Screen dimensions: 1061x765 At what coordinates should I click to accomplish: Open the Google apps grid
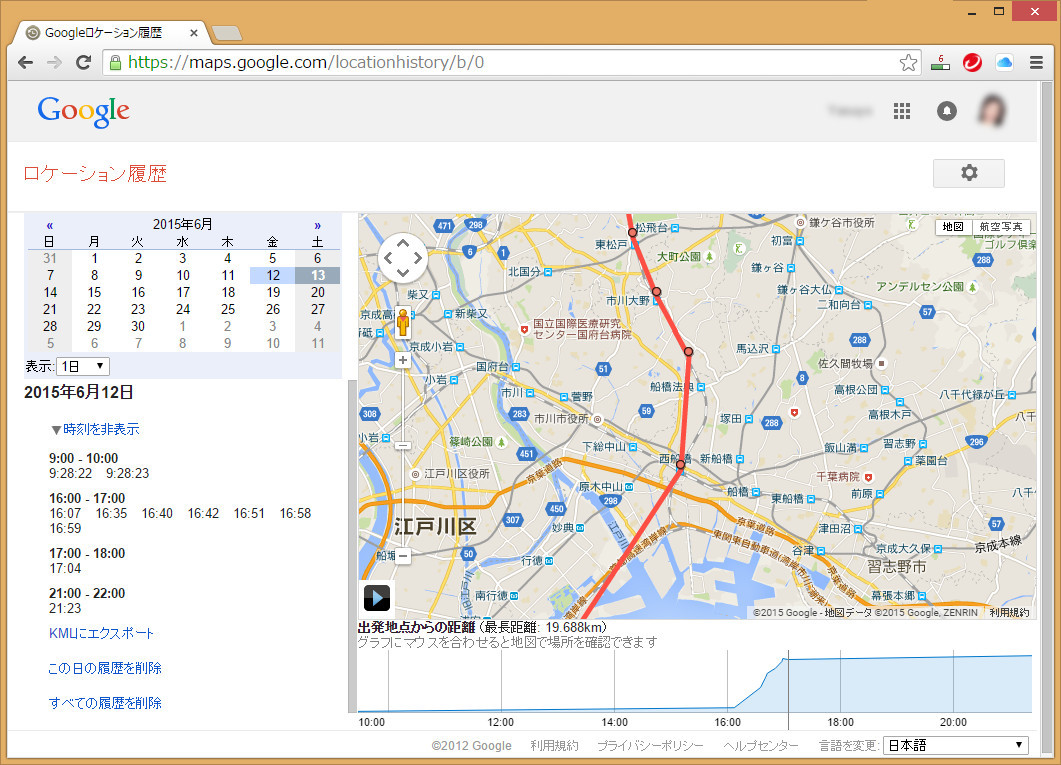902,111
